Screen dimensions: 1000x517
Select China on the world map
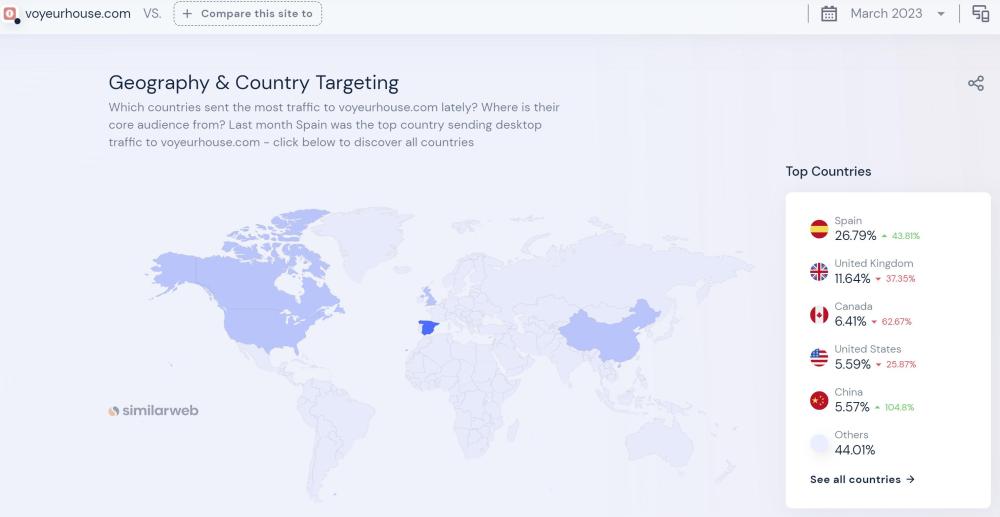click(x=605, y=330)
